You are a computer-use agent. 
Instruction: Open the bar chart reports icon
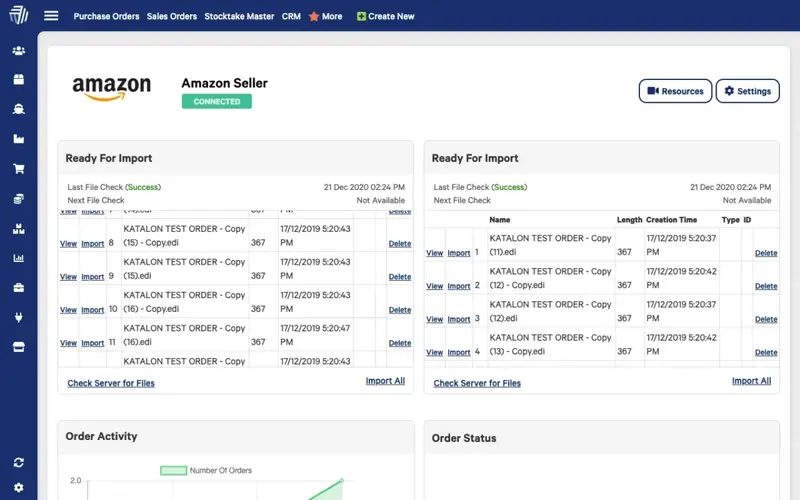(18, 258)
